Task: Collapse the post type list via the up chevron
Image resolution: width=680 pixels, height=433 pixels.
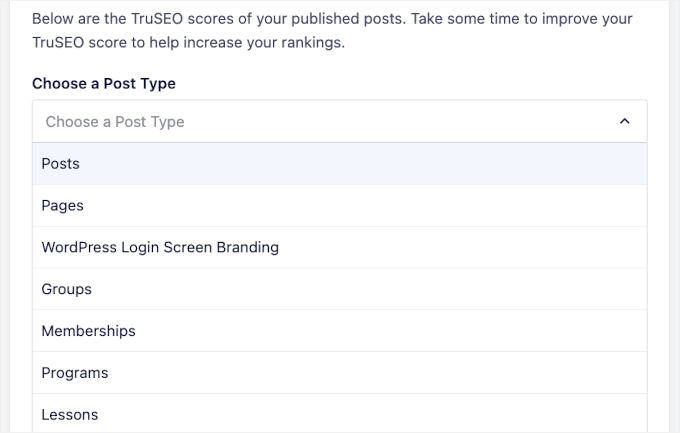Action: pos(625,122)
